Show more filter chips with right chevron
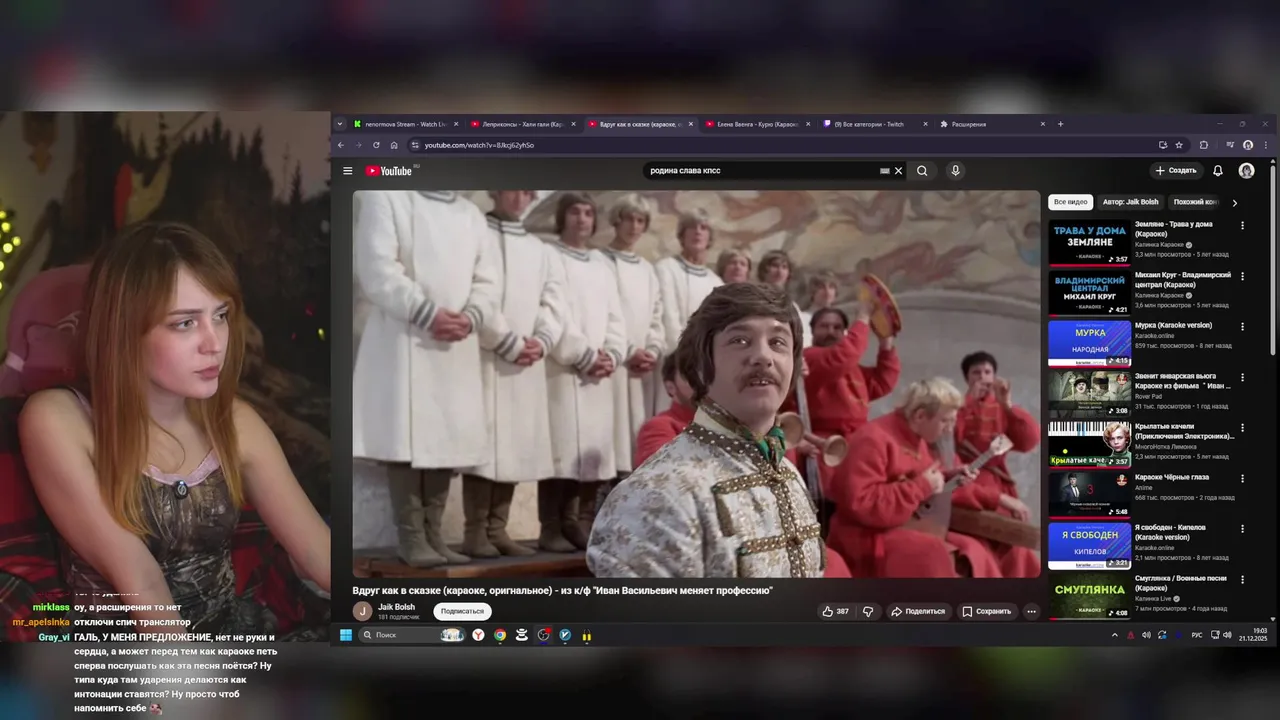 (1234, 202)
